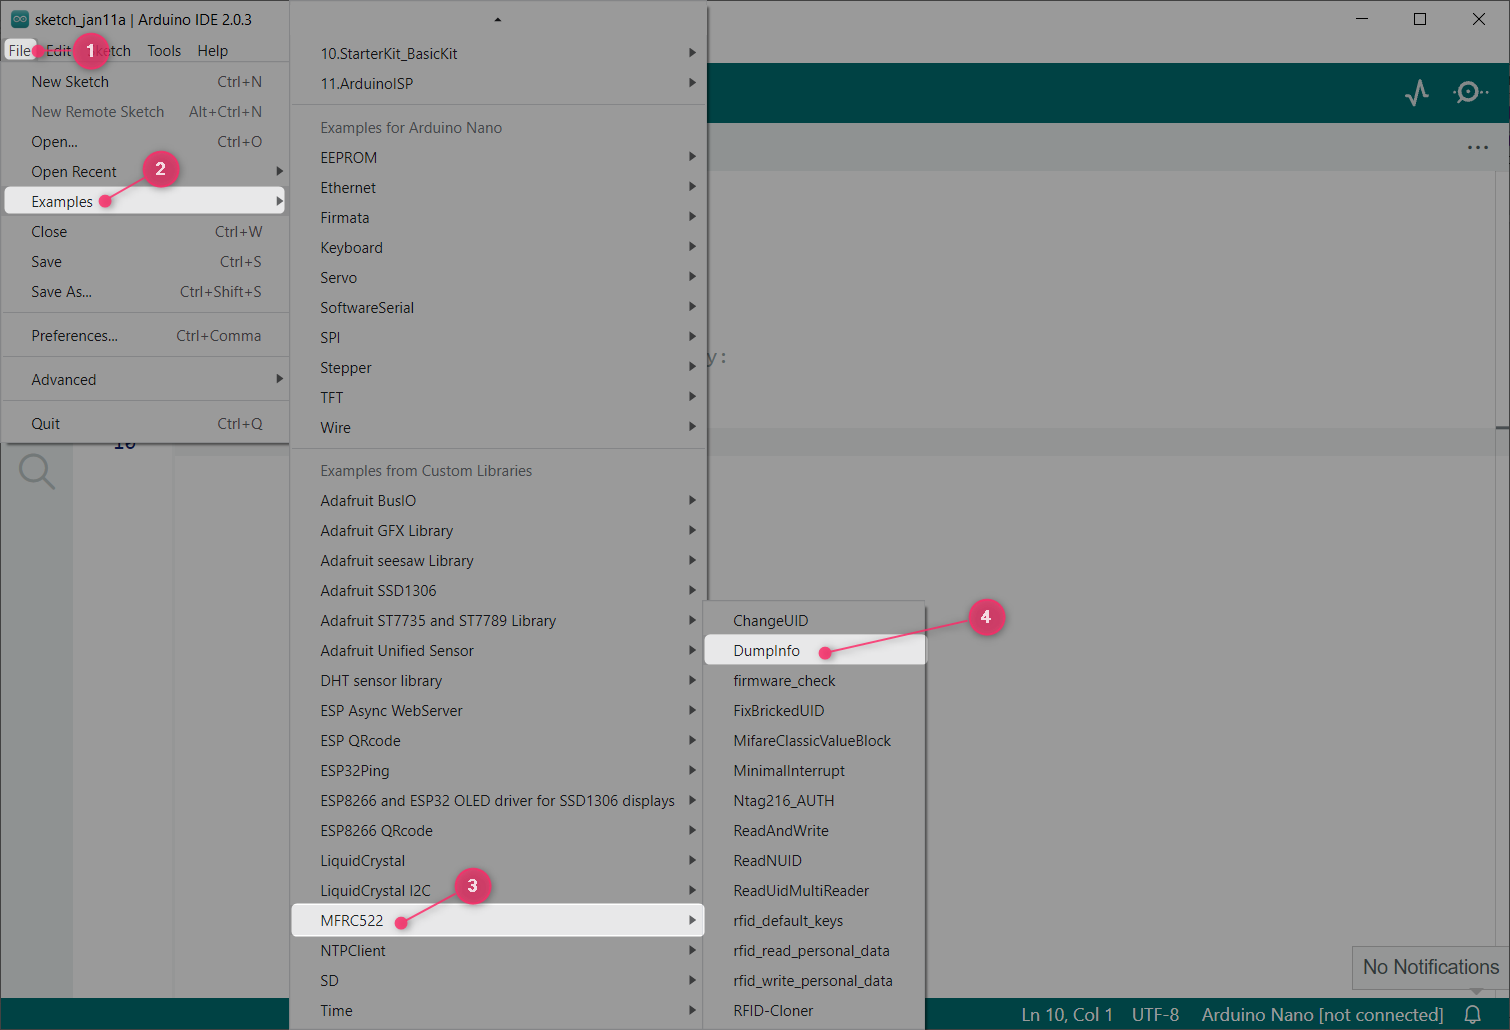Open the Time examples submenu

[498, 1011]
